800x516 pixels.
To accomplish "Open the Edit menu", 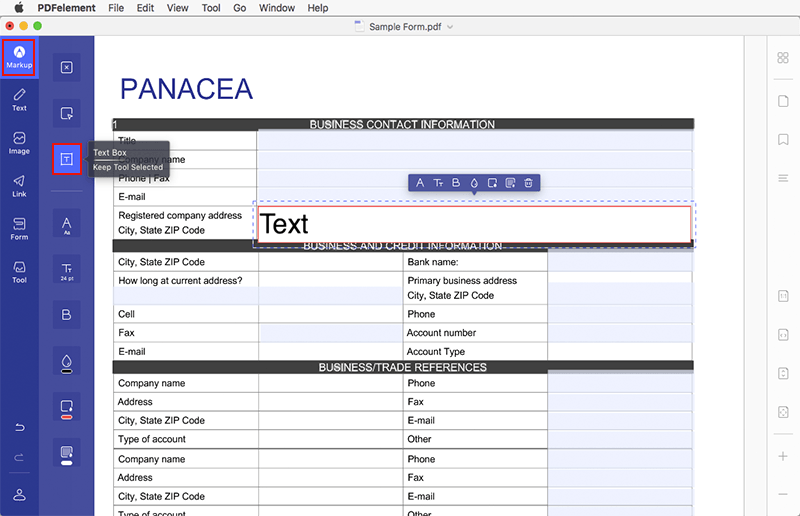I will pyautogui.click(x=145, y=8).
